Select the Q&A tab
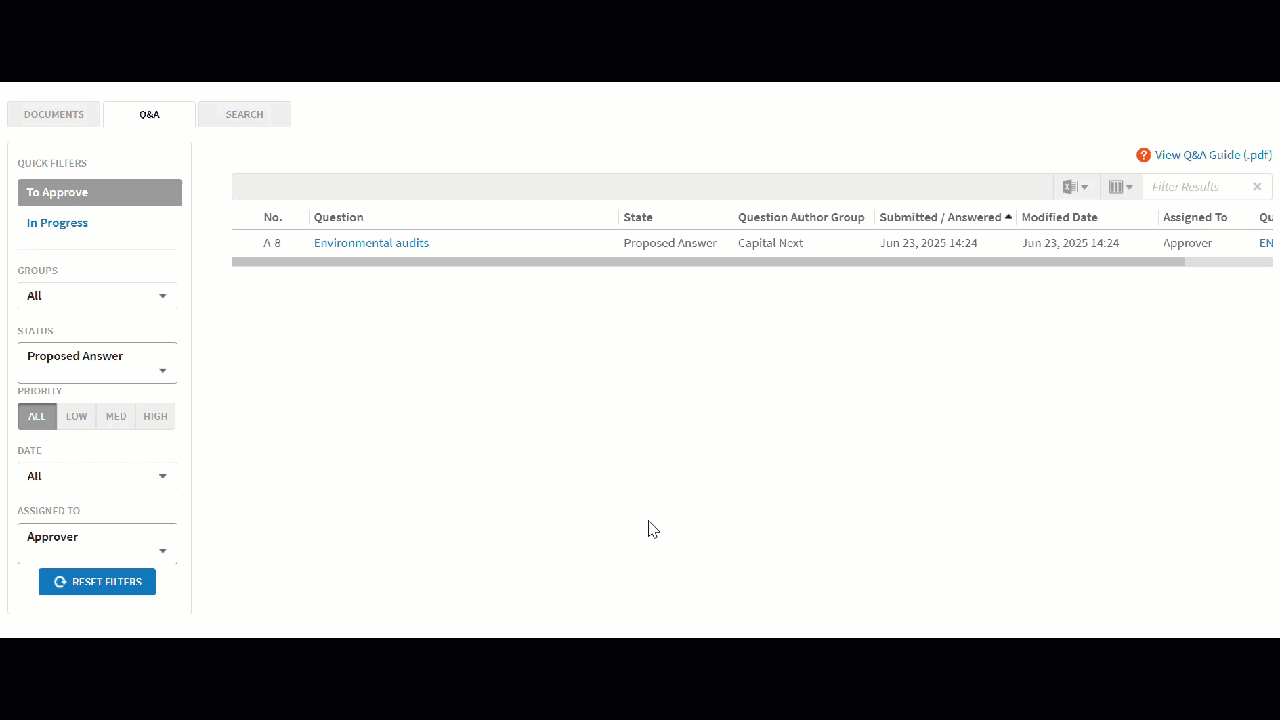This screenshot has width=1280, height=720. click(149, 115)
